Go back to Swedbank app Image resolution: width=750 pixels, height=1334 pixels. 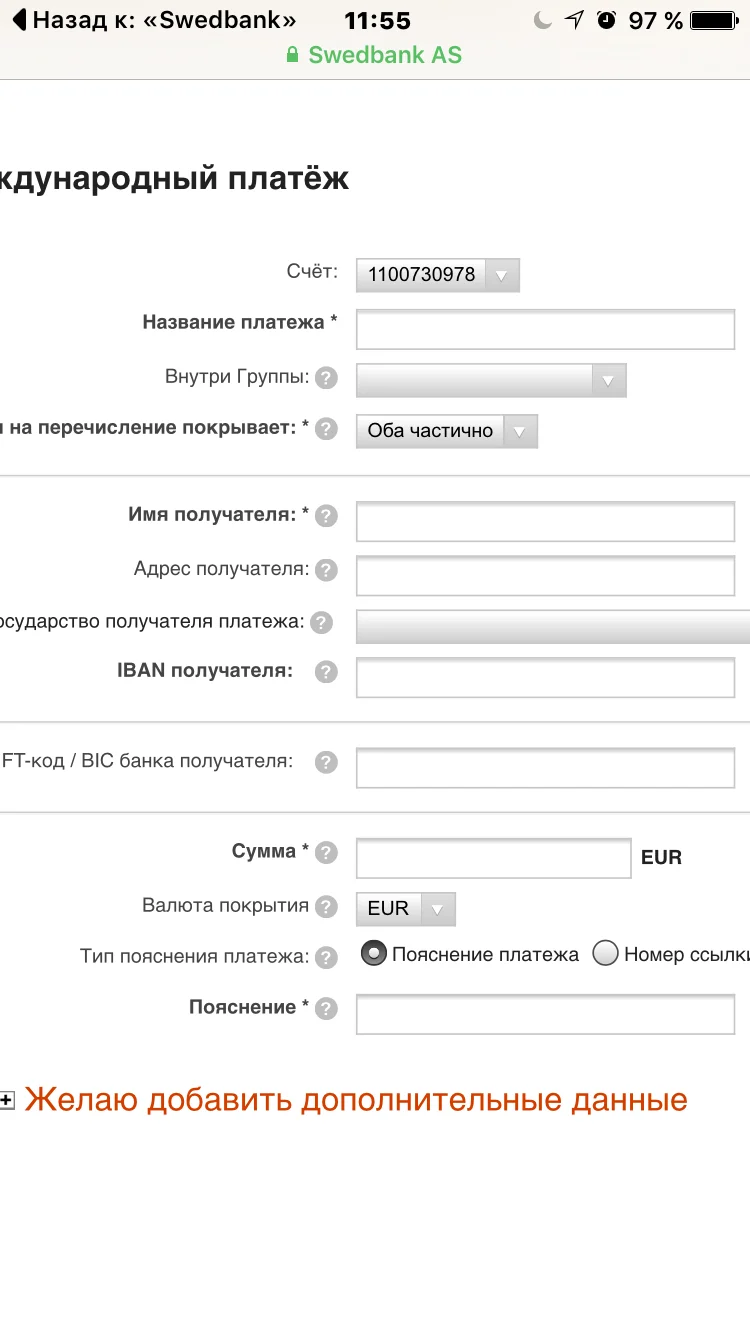150,20
